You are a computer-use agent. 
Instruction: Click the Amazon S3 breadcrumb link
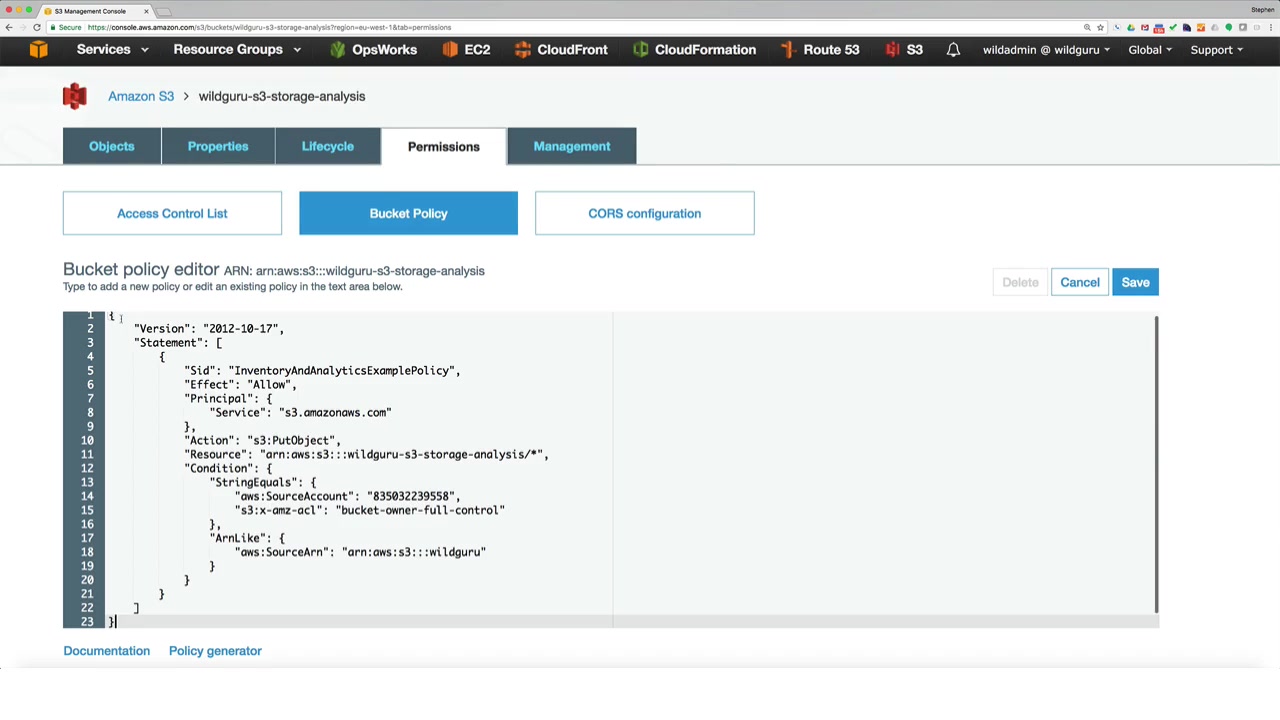tap(141, 96)
